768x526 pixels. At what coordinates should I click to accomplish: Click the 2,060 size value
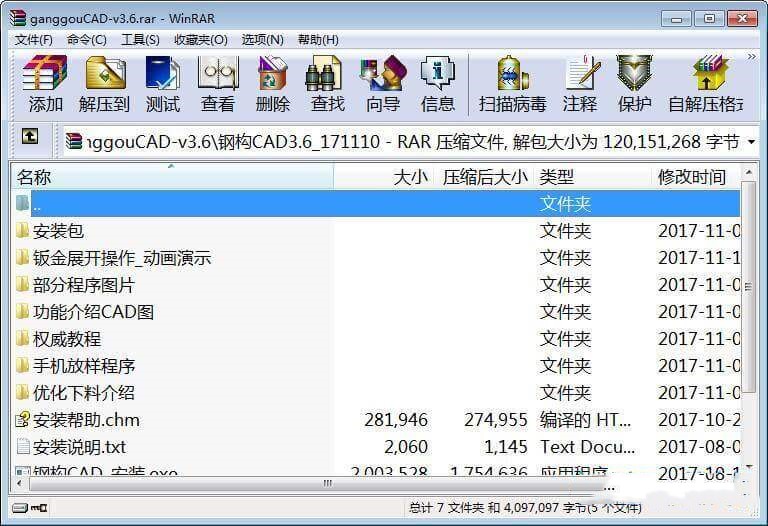click(406, 447)
